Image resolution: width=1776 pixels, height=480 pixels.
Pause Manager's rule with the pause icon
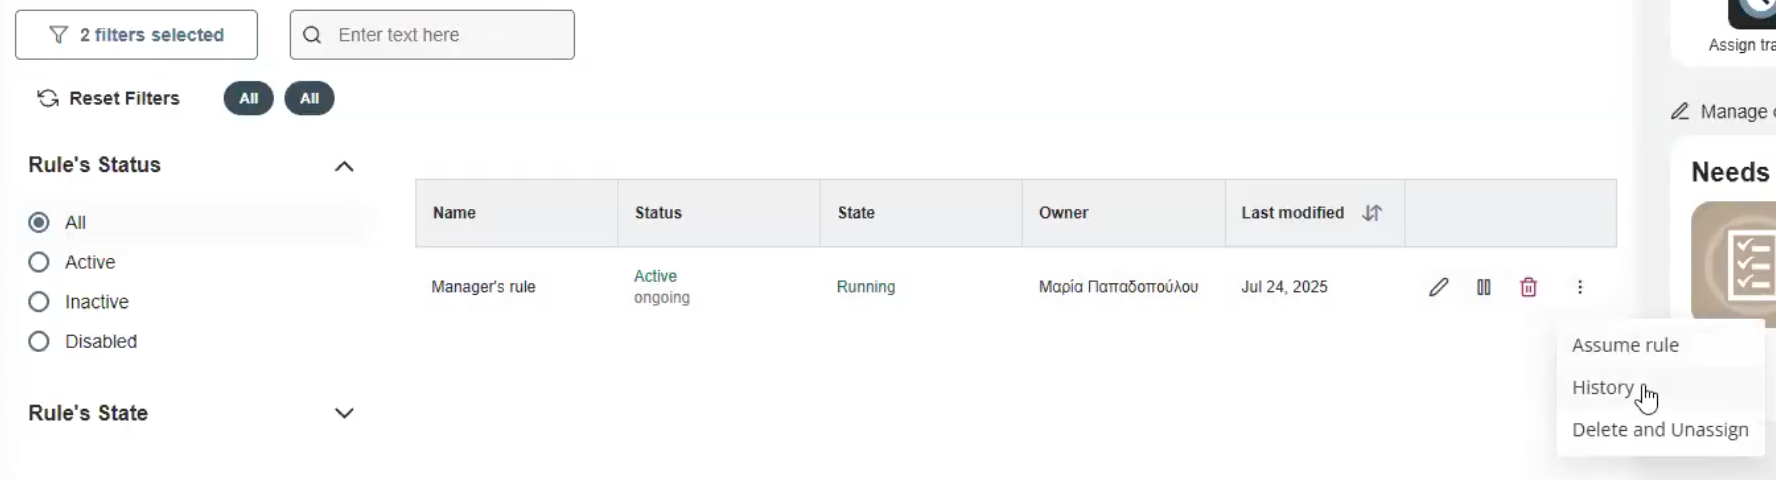(1483, 287)
